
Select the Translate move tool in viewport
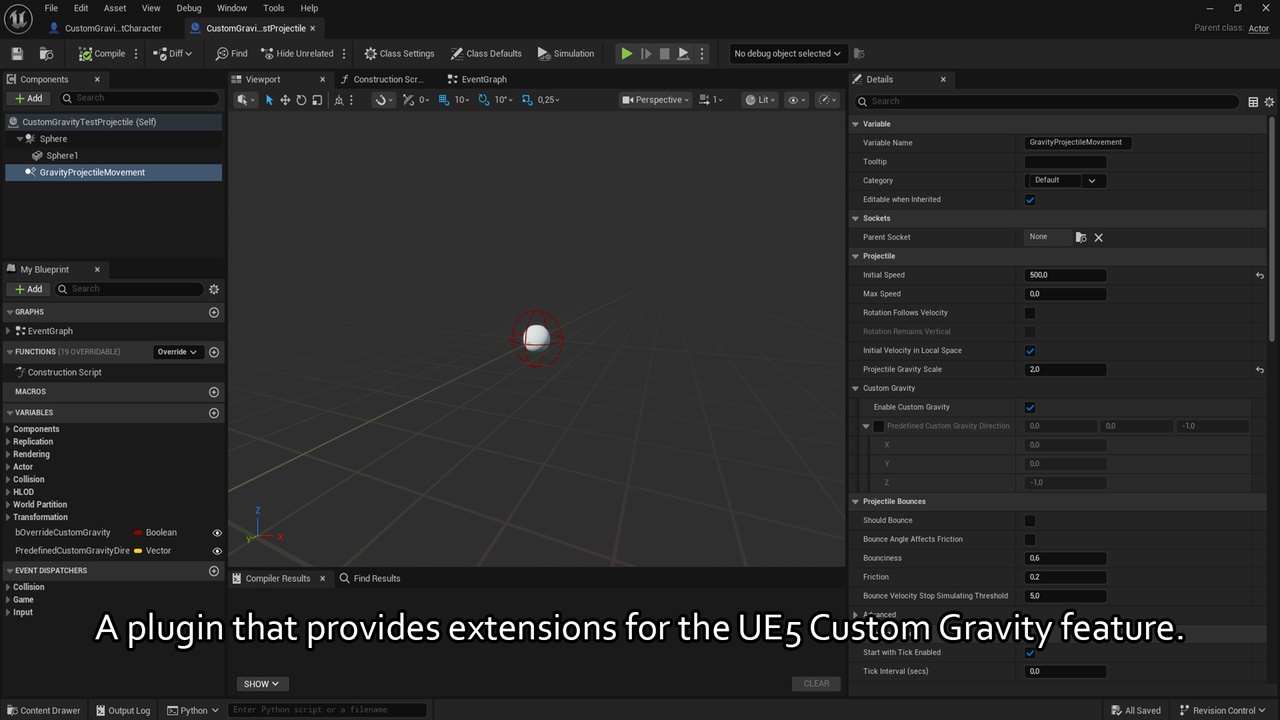(x=285, y=100)
